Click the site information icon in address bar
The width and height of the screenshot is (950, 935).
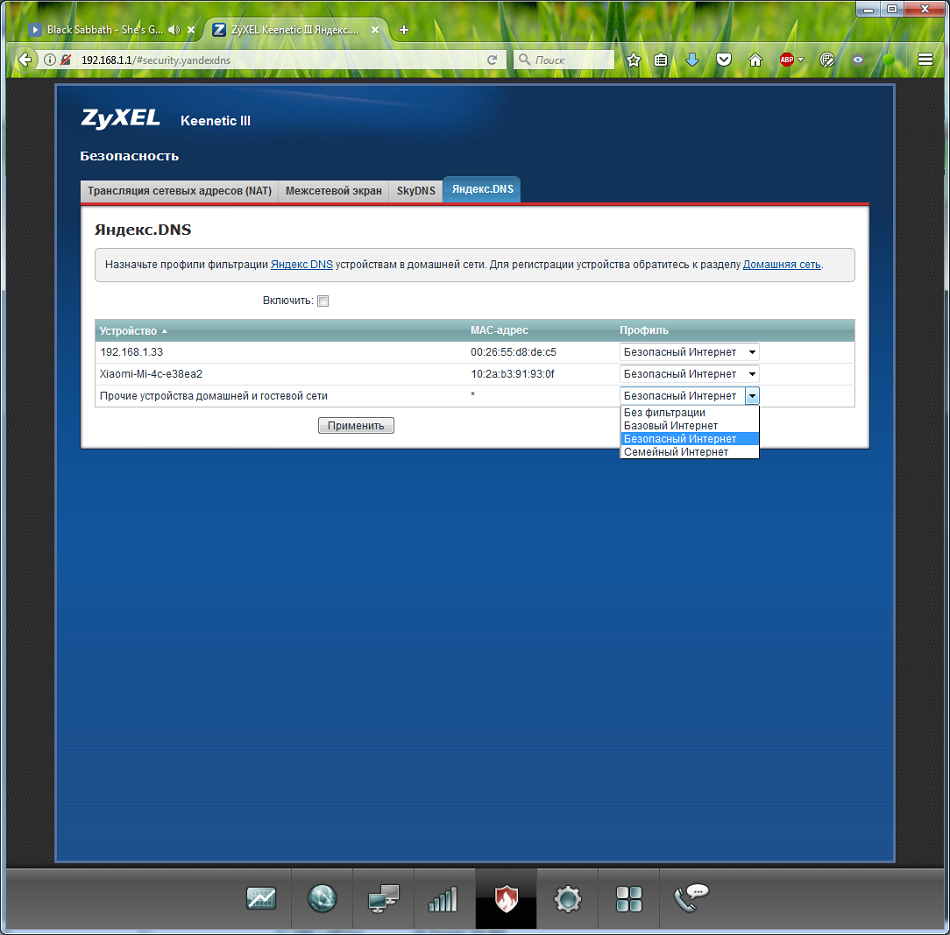[50, 59]
